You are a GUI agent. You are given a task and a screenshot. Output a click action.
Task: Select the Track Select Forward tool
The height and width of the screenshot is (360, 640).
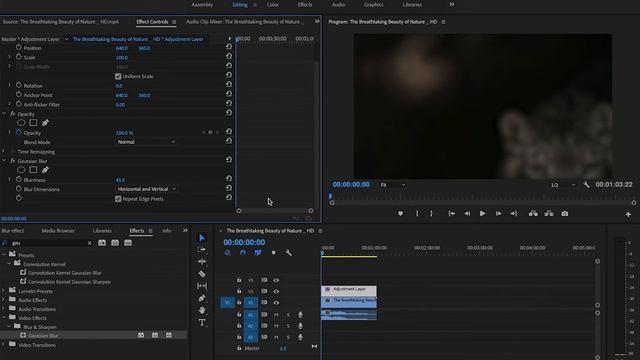click(202, 249)
